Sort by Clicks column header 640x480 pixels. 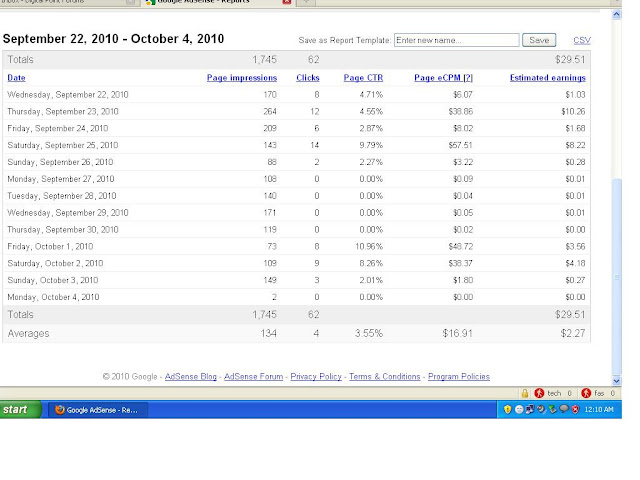pos(308,78)
